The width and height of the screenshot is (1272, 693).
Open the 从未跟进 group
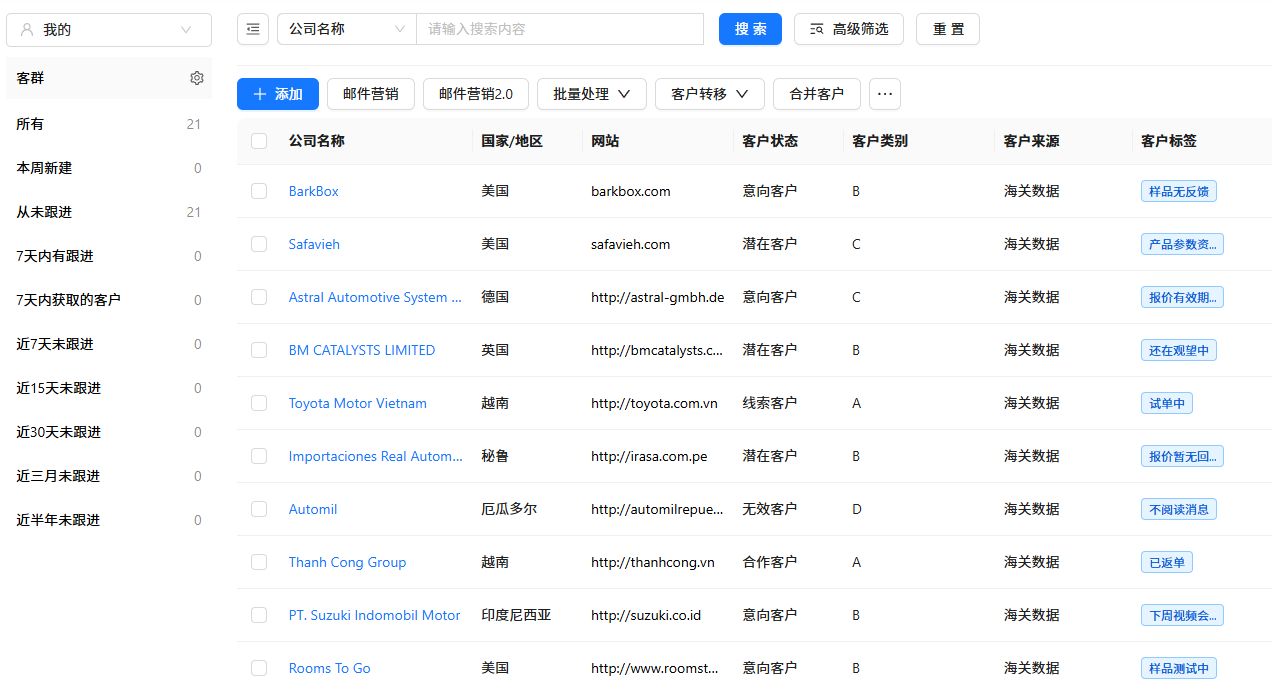pyautogui.click(x=109, y=212)
